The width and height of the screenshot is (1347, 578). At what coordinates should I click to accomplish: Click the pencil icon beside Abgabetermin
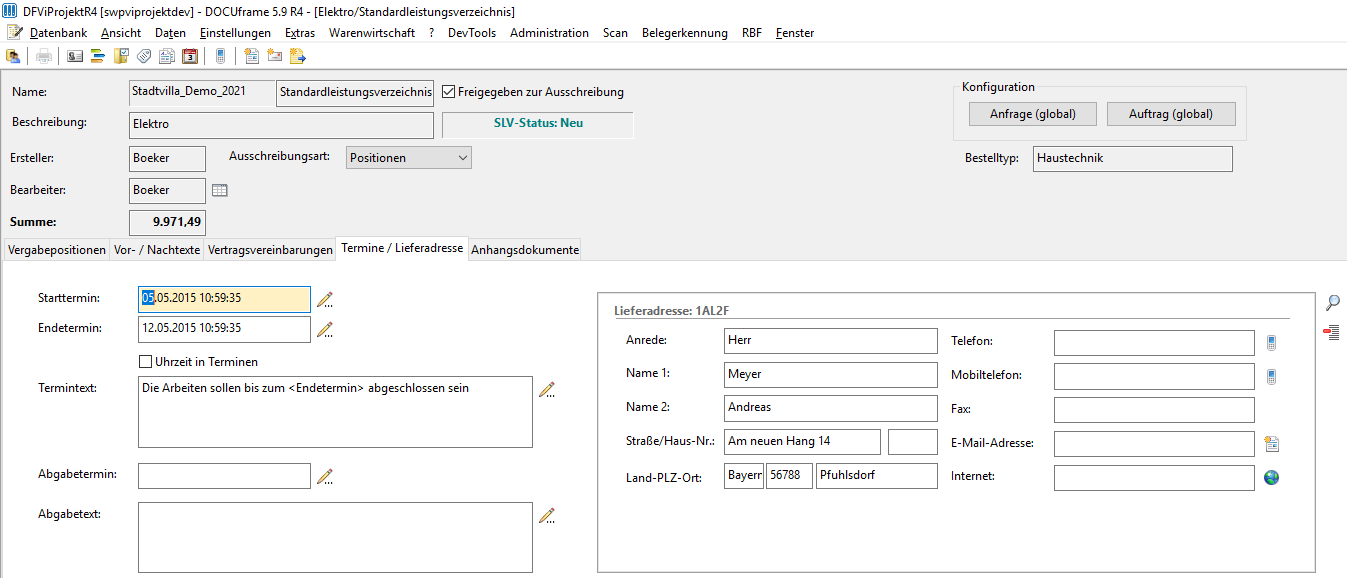coord(324,477)
